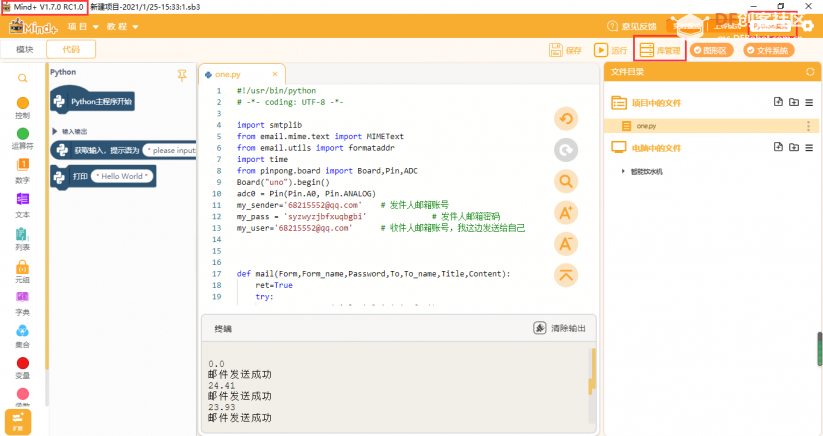Select the 控制 block category
The width and height of the screenshot is (823, 436).
click(23, 108)
